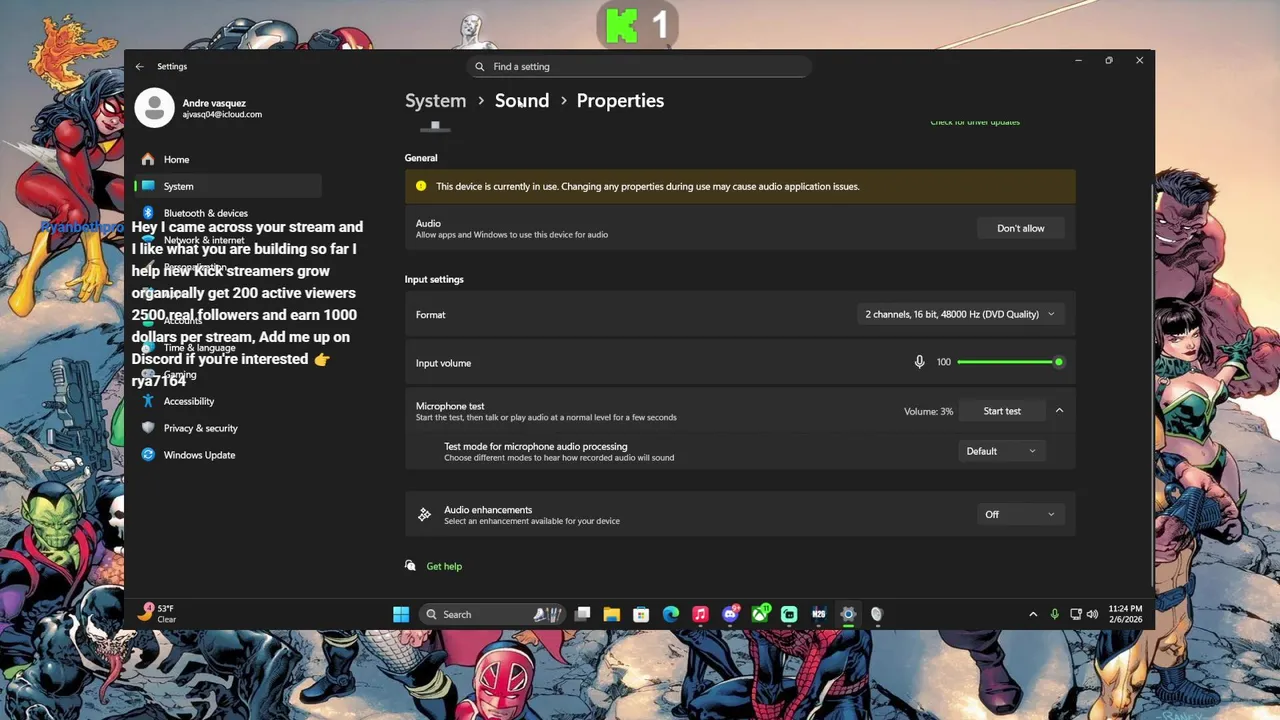Launch Microsoft Store from the taskbar
This screenshot has height=720, width=1280.
click(641, 614)
